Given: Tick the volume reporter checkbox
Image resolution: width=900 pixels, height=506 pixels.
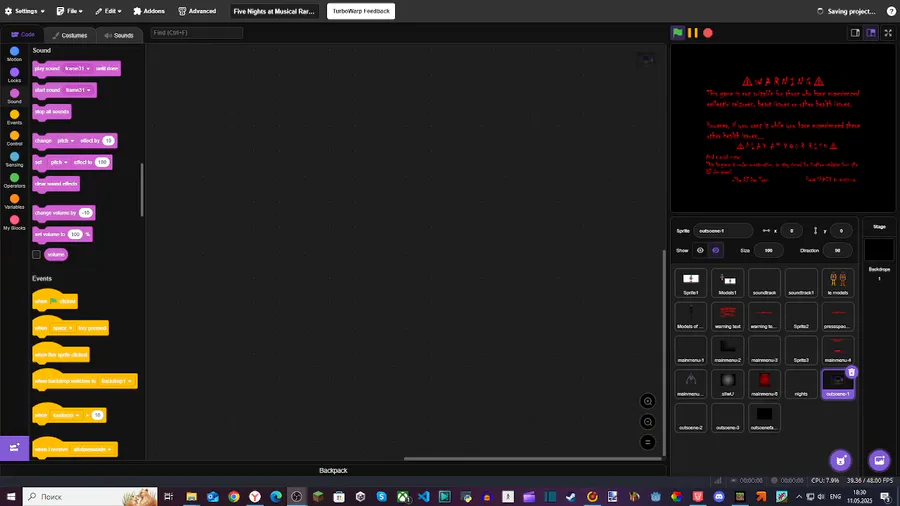Looking at the screenshot, I should click(36, 254).
